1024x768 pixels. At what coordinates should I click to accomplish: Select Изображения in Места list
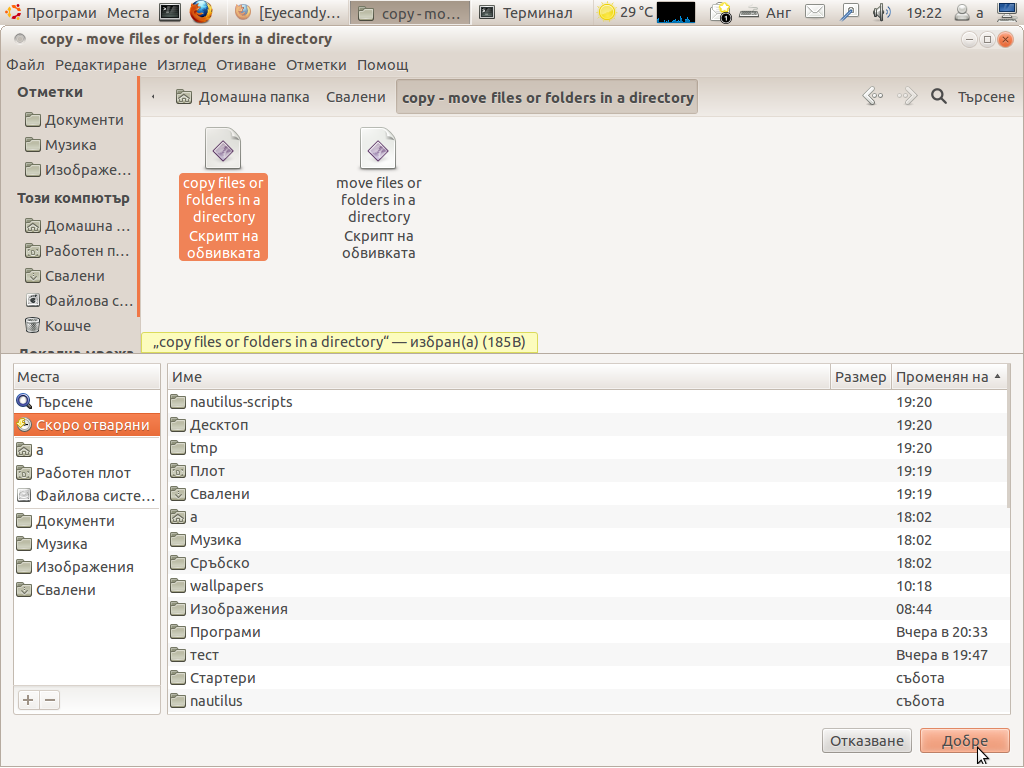click(87, 567)
